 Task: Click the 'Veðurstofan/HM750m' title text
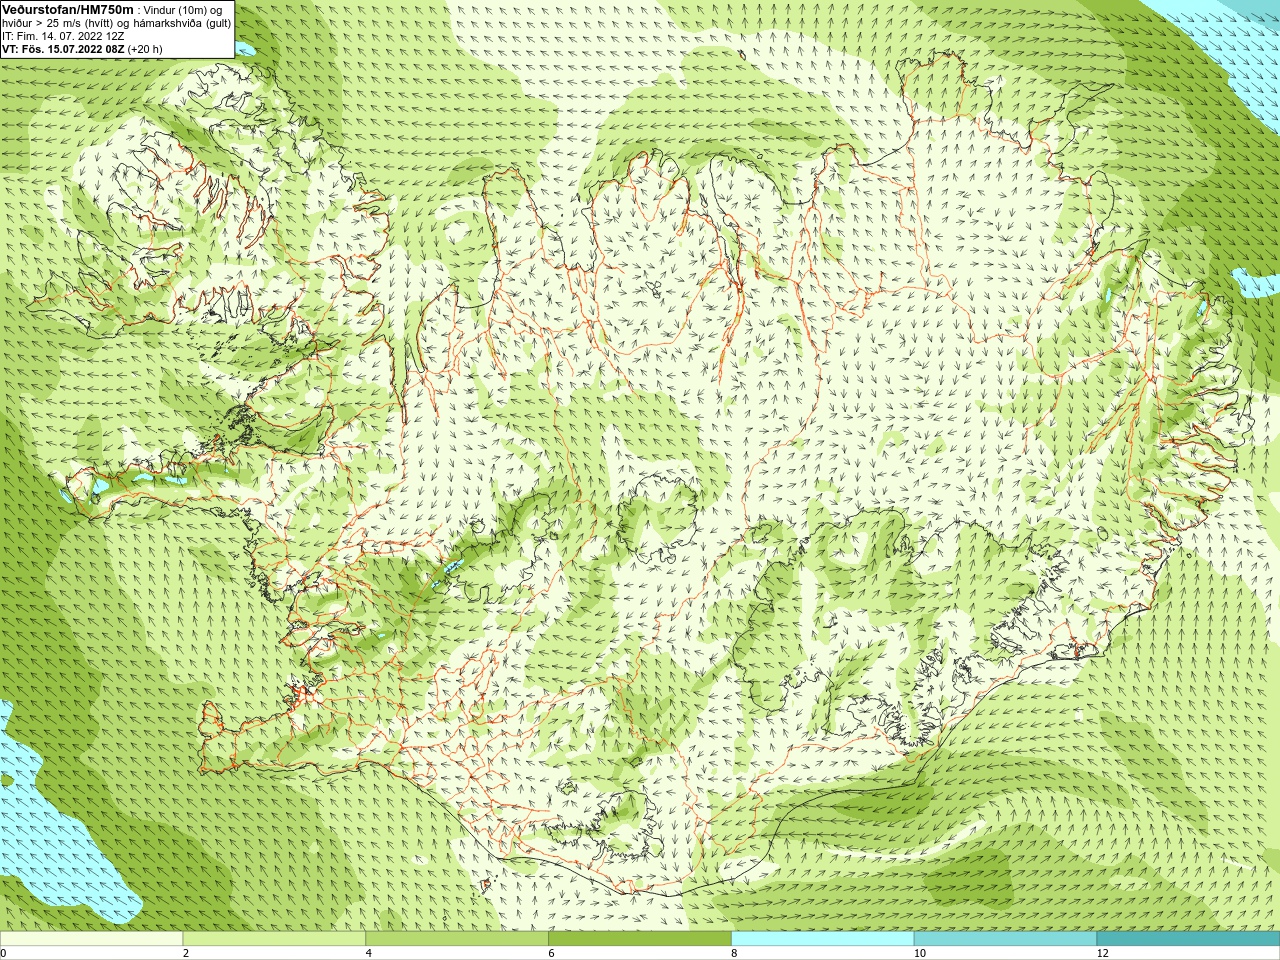(68, 10)
